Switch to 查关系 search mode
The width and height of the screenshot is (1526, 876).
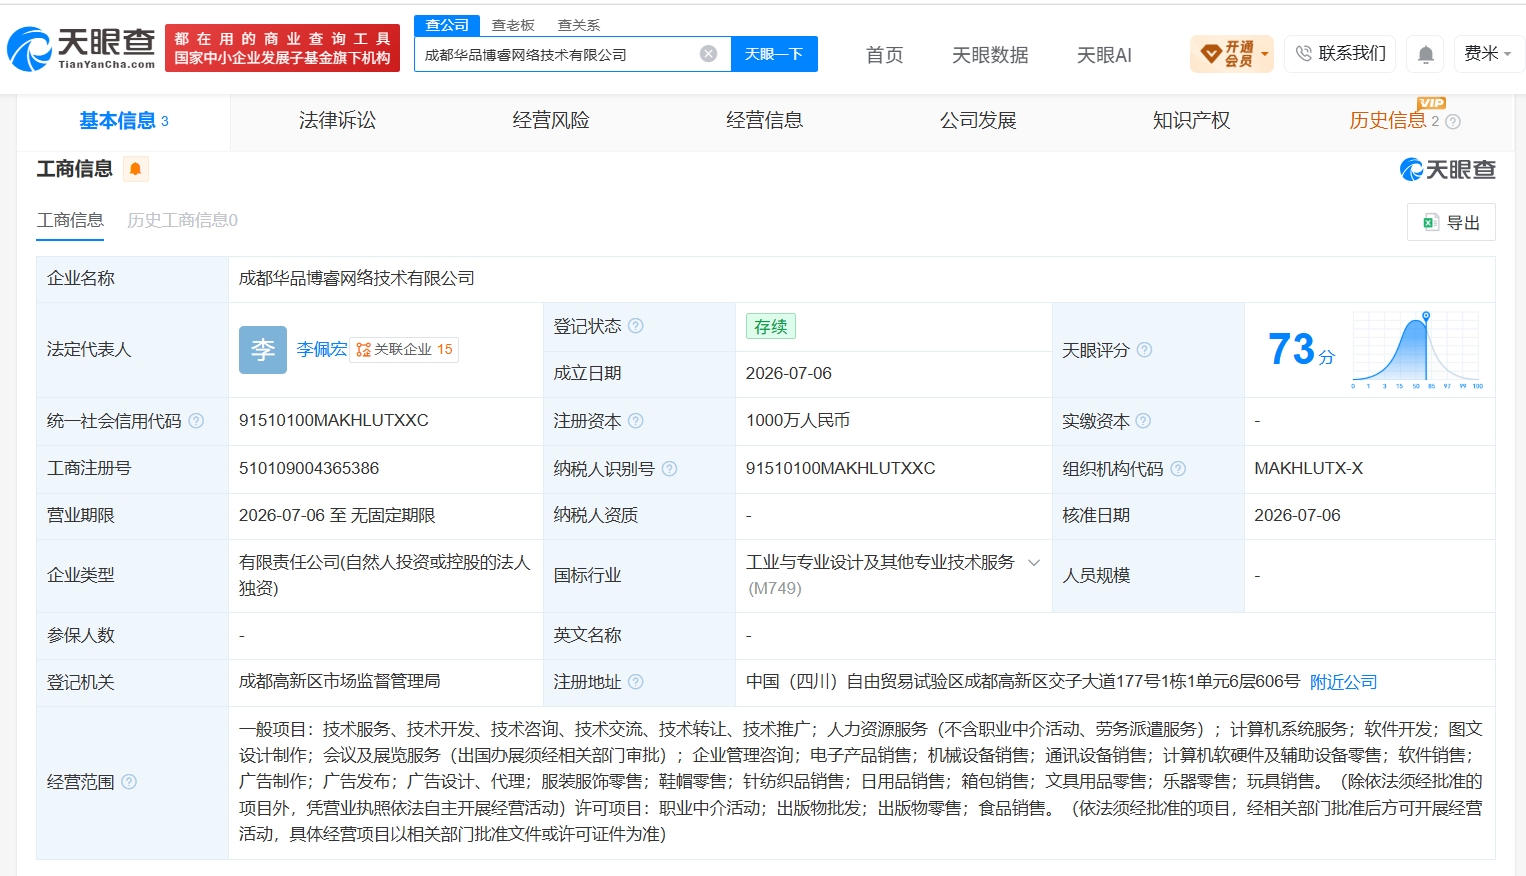[x=579, y=25]
